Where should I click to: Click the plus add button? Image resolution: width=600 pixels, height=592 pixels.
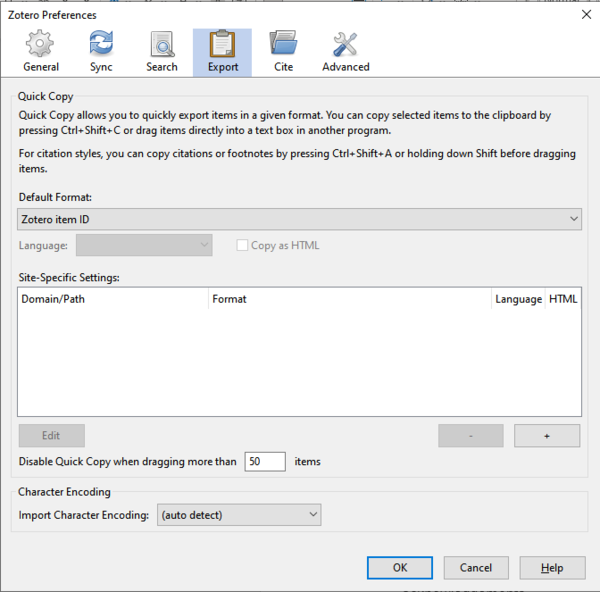click(x=547, y=435)
